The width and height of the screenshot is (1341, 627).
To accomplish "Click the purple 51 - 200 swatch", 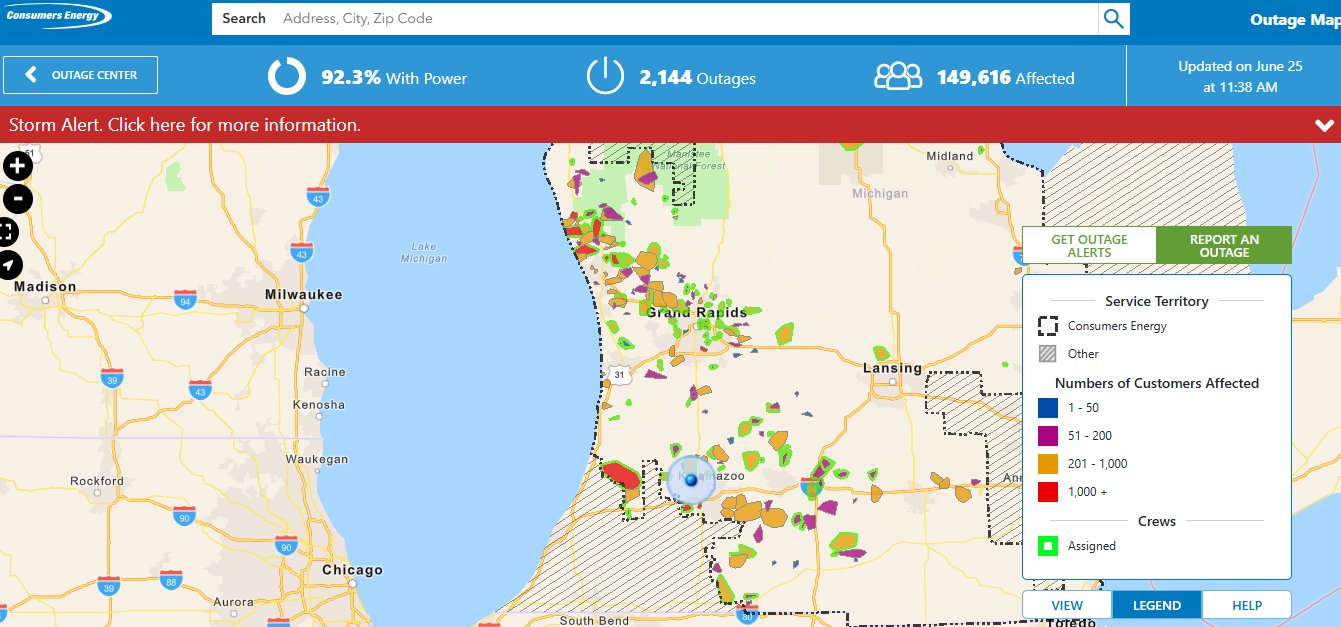I will (x=1048, y=436).
